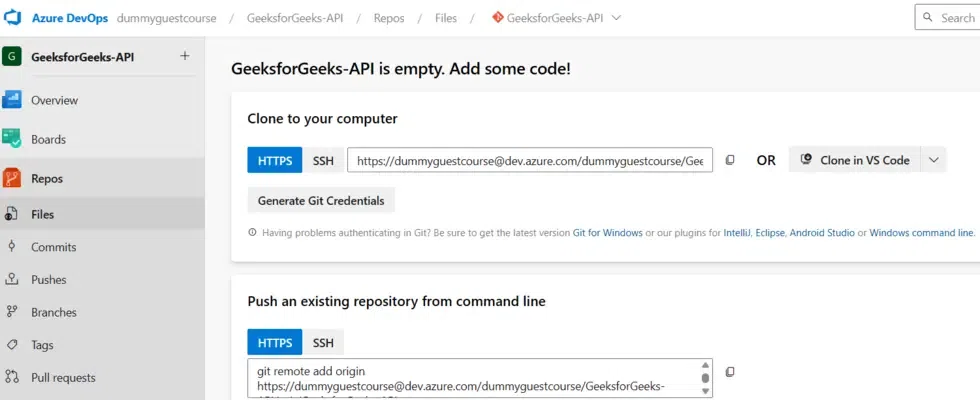Open Boards in the sidebar
This screenshot has height=400, width=980.
click(x=48, y=139)
